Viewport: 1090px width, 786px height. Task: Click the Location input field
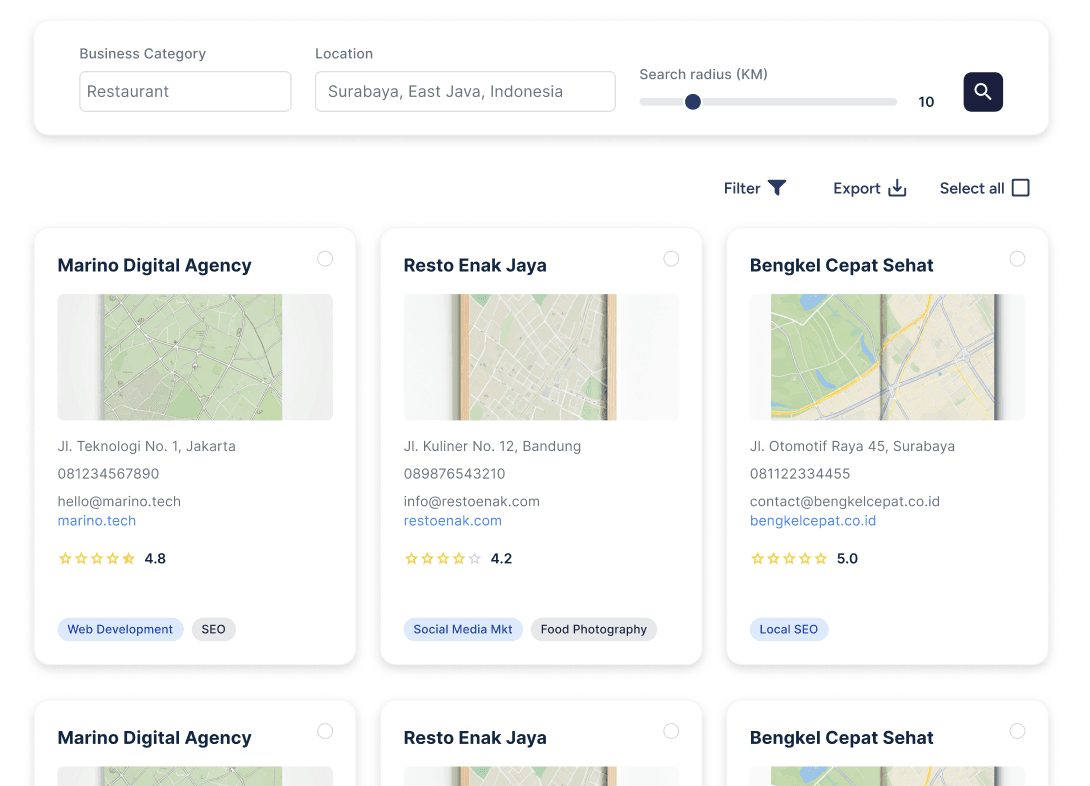(x=465, y=91)
